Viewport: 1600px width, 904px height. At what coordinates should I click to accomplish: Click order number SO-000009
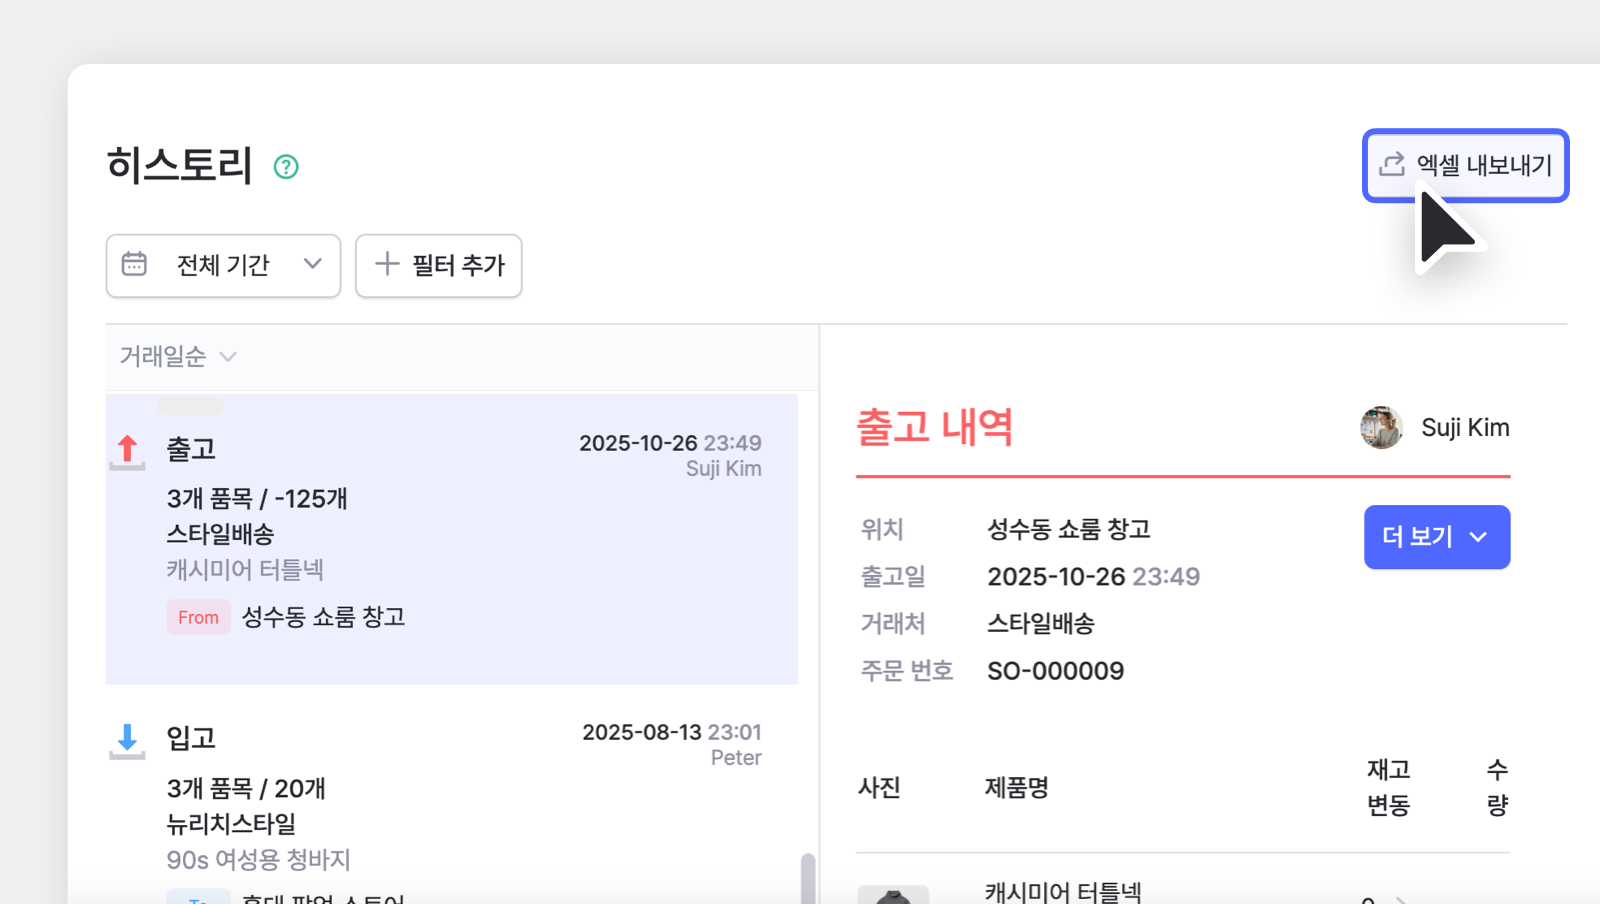tap(1055, 670)
